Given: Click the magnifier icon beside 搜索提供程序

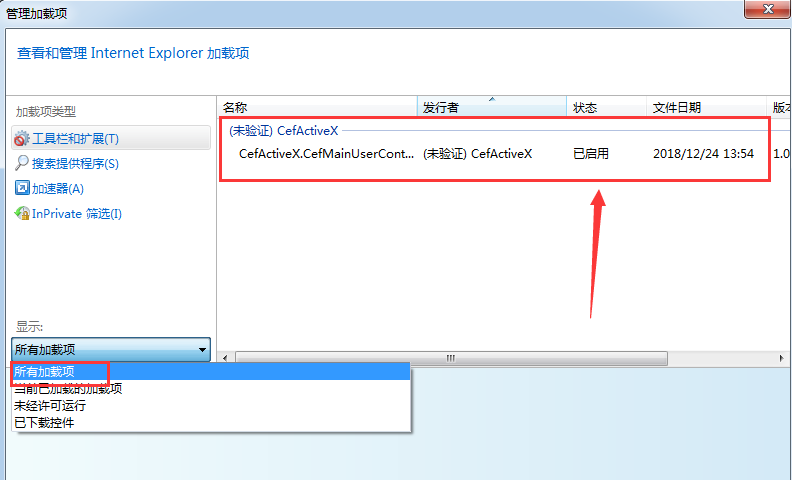Looking at the screenshot, I should tap(22, 163).
